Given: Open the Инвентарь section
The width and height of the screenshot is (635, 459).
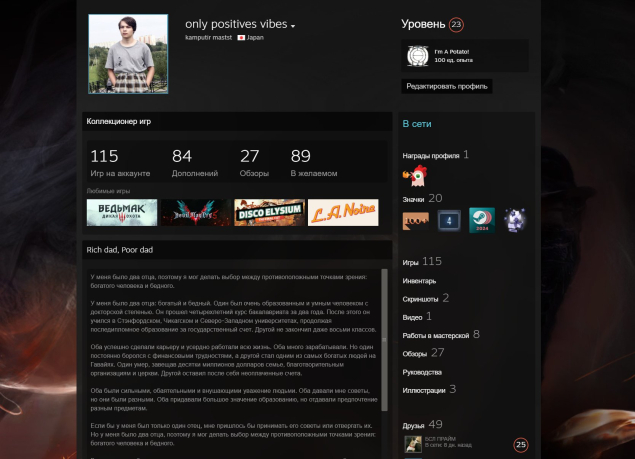Looking at the screenshot, I should click(419, 281).
